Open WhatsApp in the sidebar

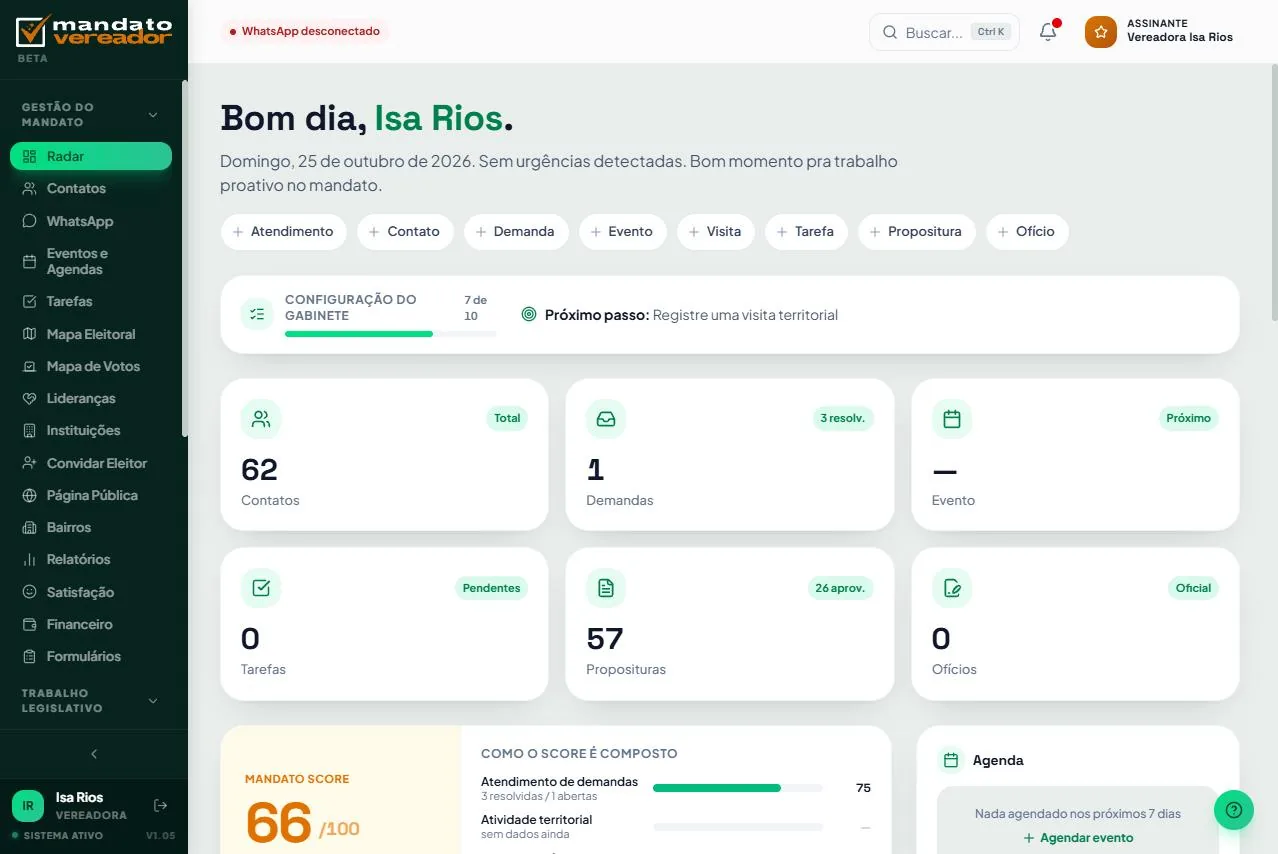click(91, 221)
